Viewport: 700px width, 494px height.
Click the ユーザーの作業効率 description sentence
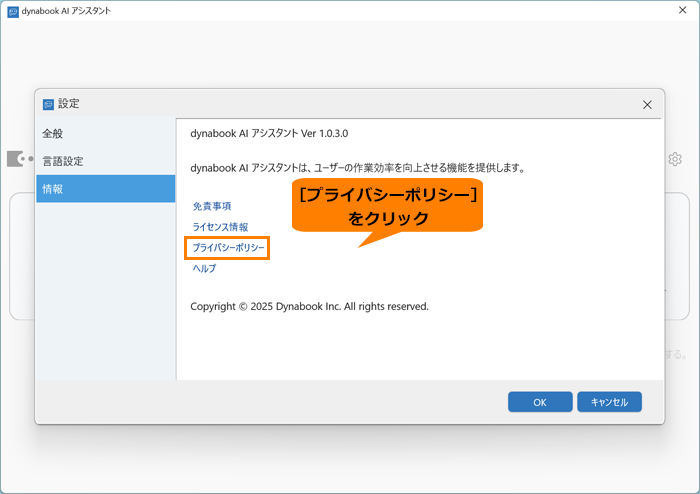click(358, 168)
